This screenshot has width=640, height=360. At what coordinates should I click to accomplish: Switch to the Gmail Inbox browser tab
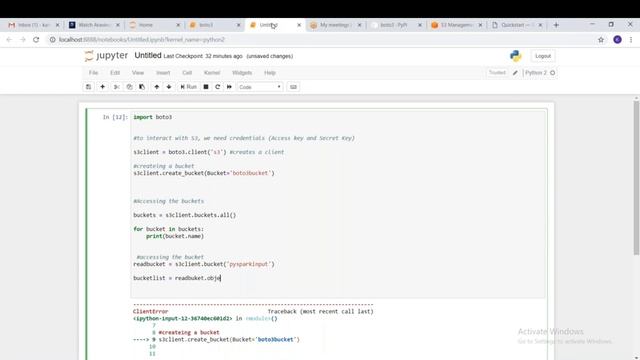[x=33, y=25]
